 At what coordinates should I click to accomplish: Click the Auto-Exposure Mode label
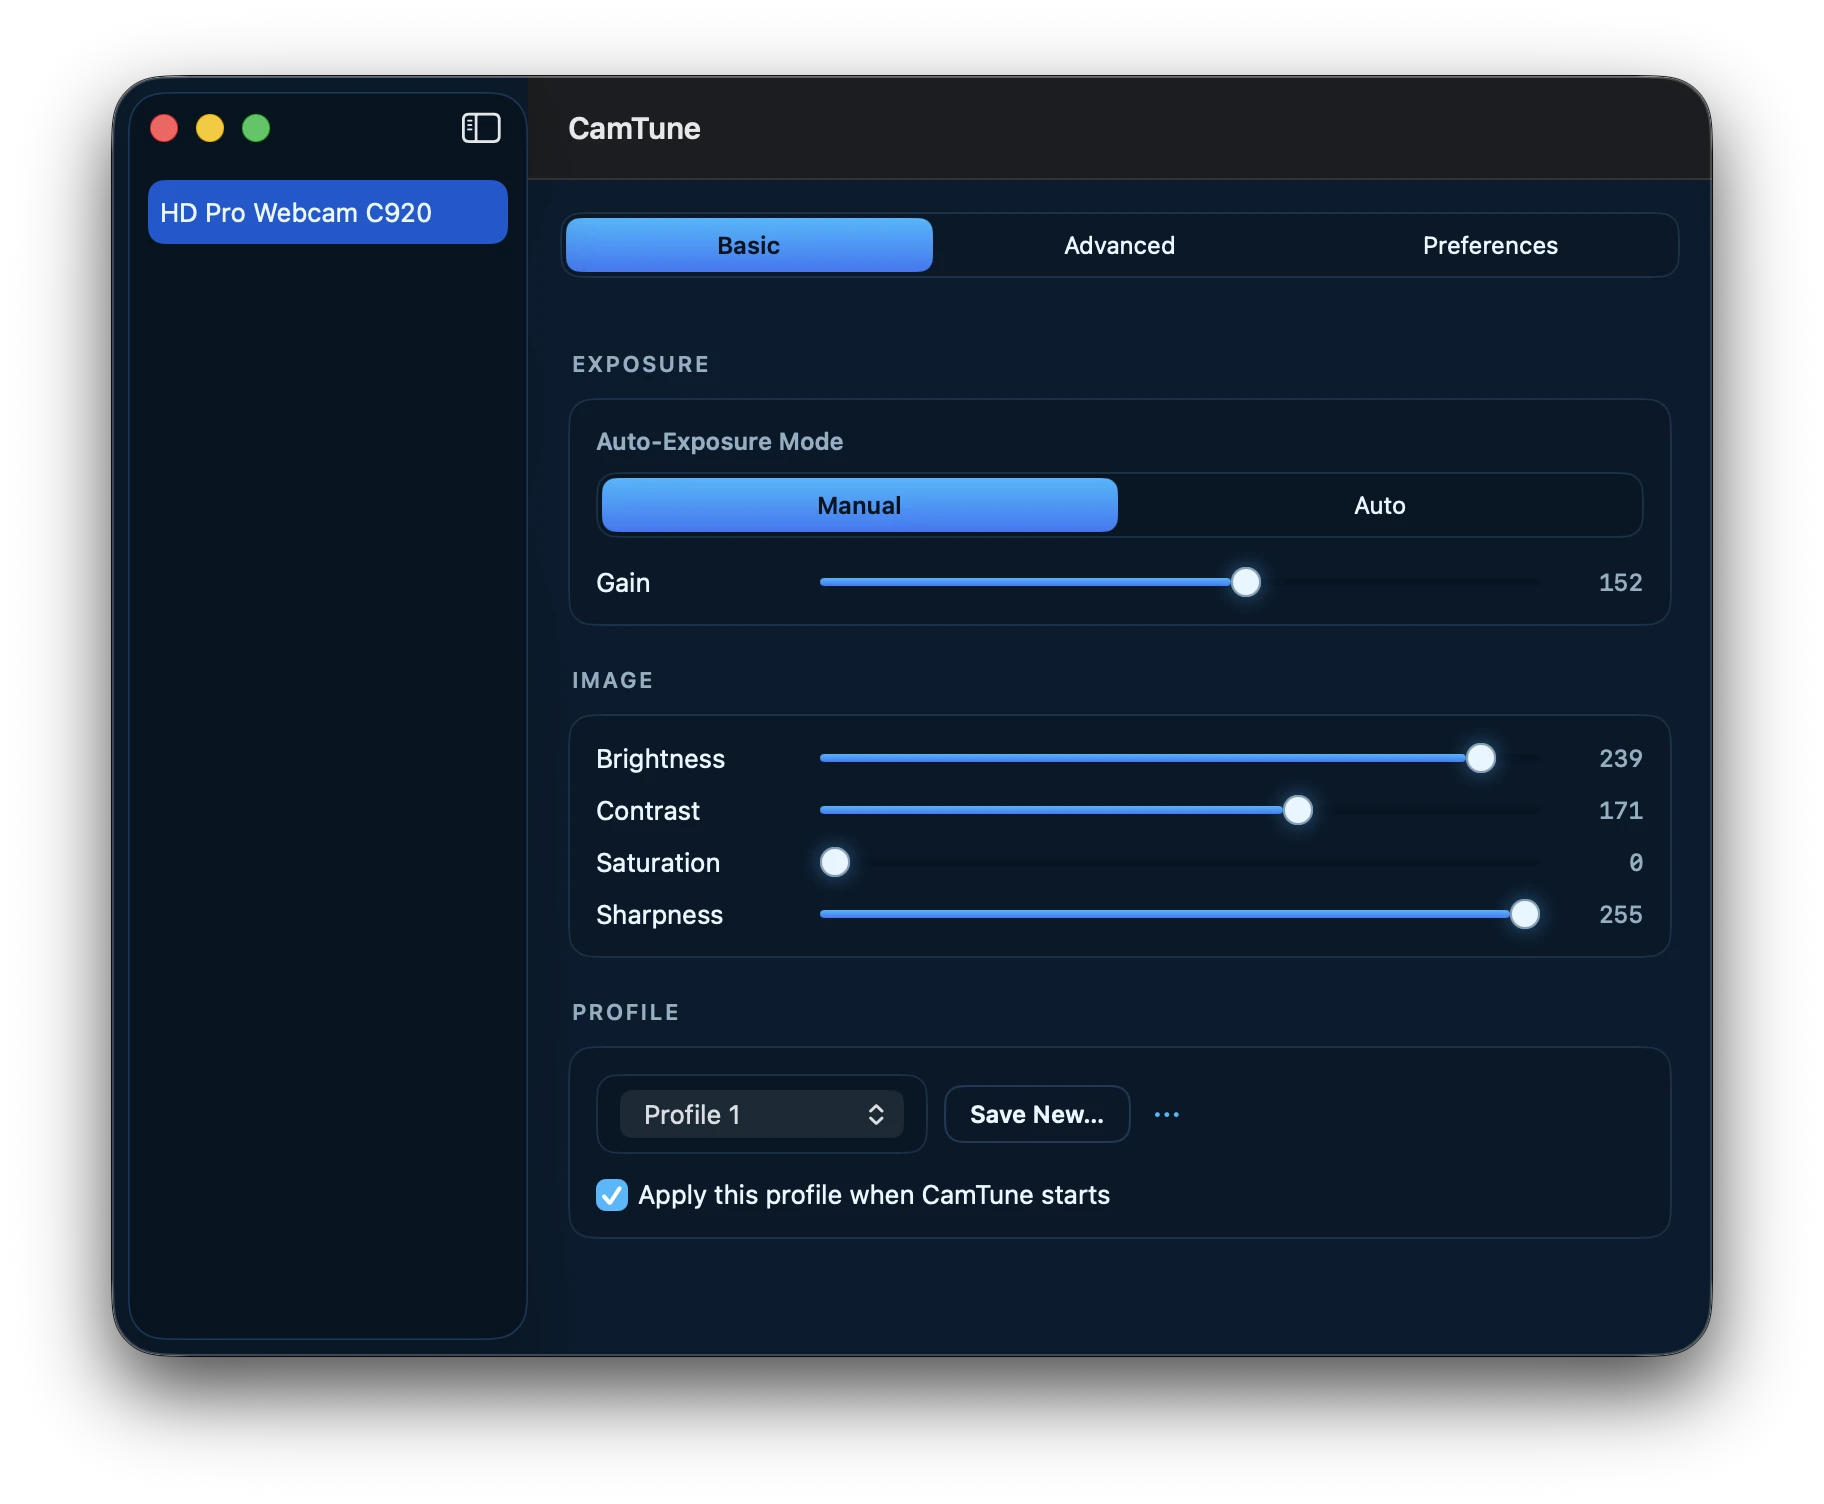click(x=720, y=441)
